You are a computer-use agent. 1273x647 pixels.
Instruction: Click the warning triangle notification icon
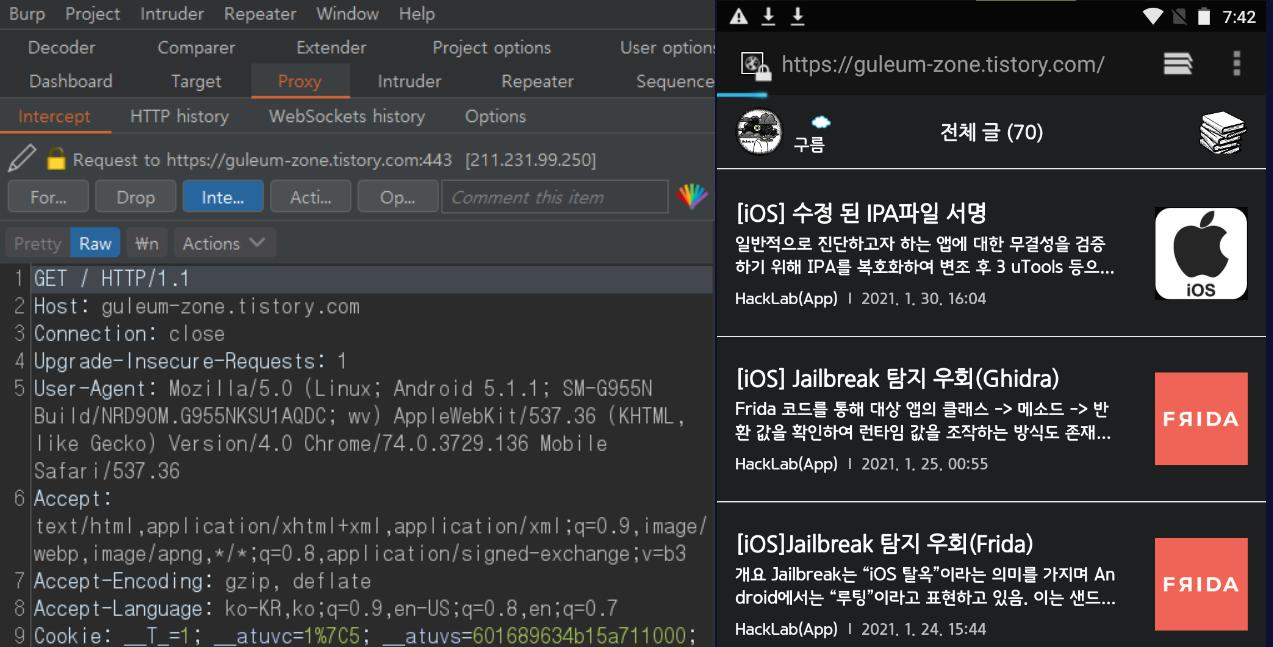coord(738,16)
